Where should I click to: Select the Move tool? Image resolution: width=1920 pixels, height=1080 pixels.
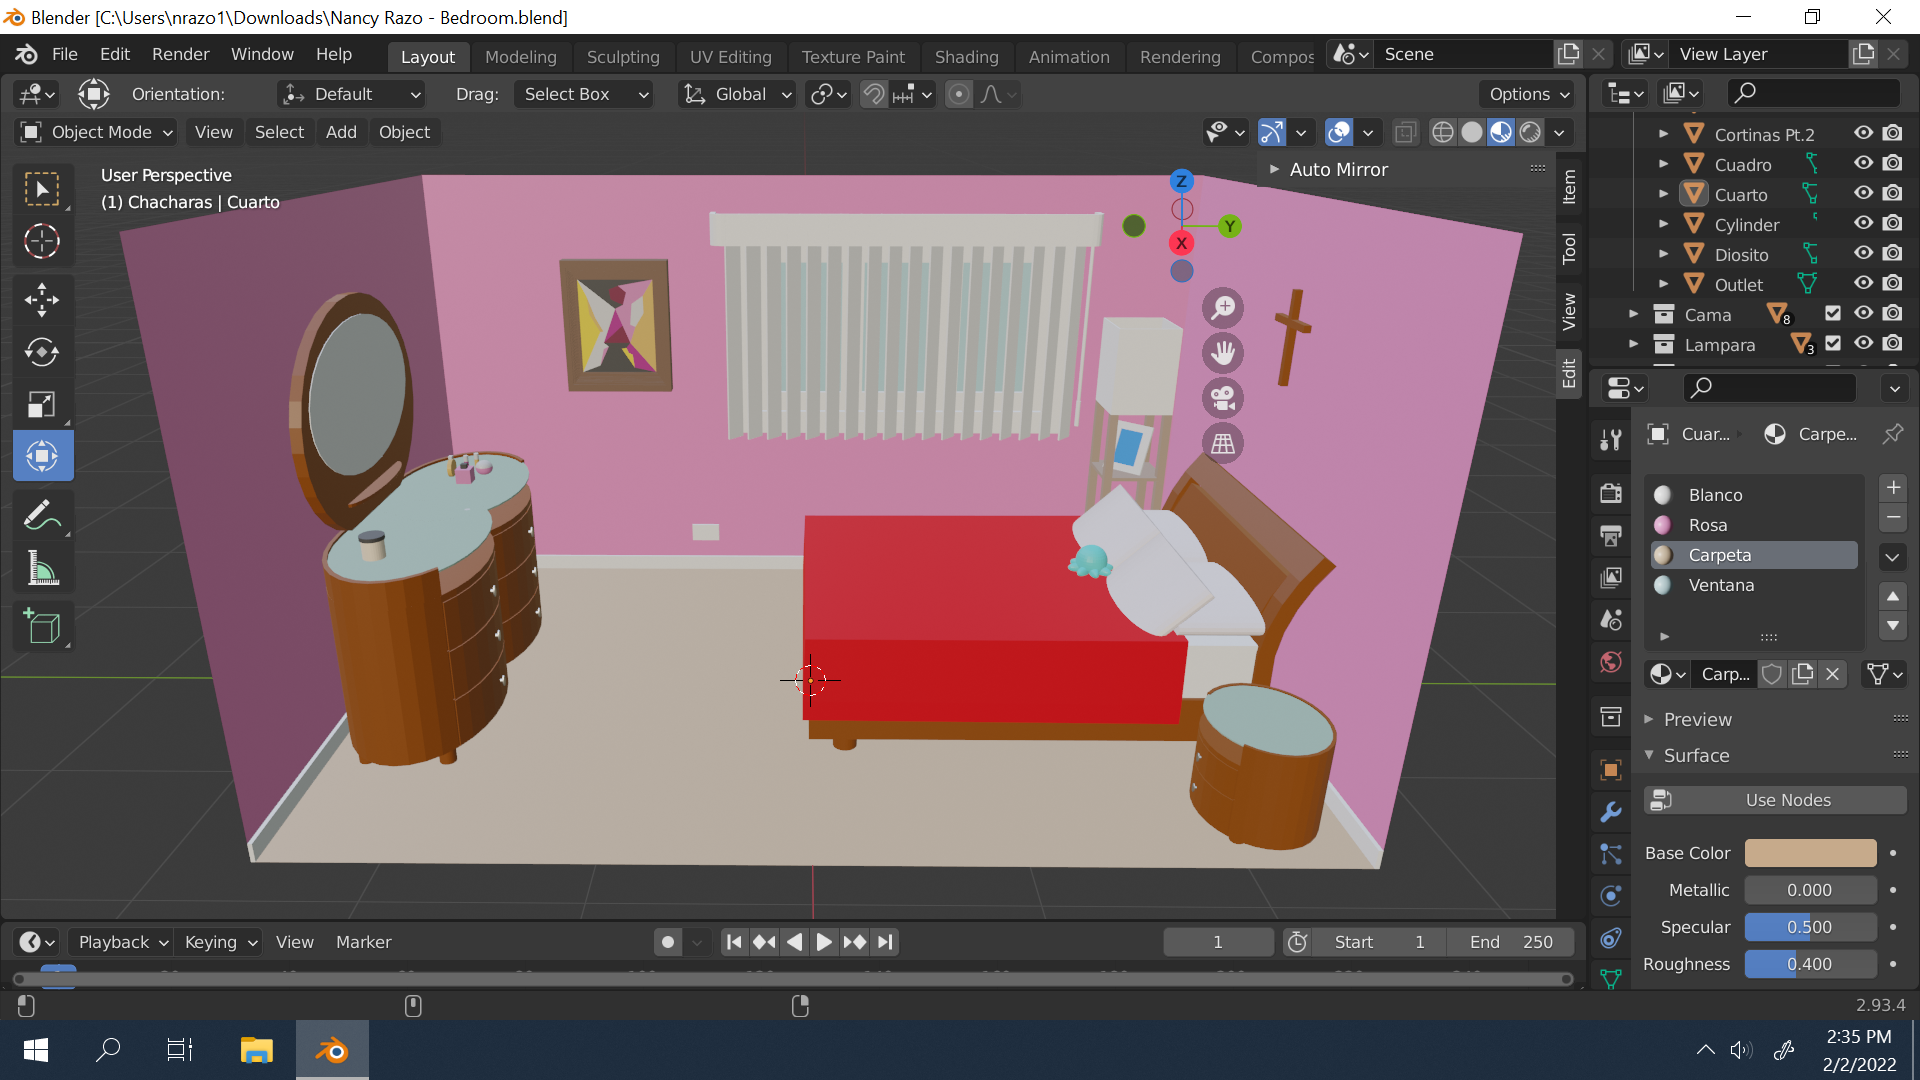click(42, 299)
